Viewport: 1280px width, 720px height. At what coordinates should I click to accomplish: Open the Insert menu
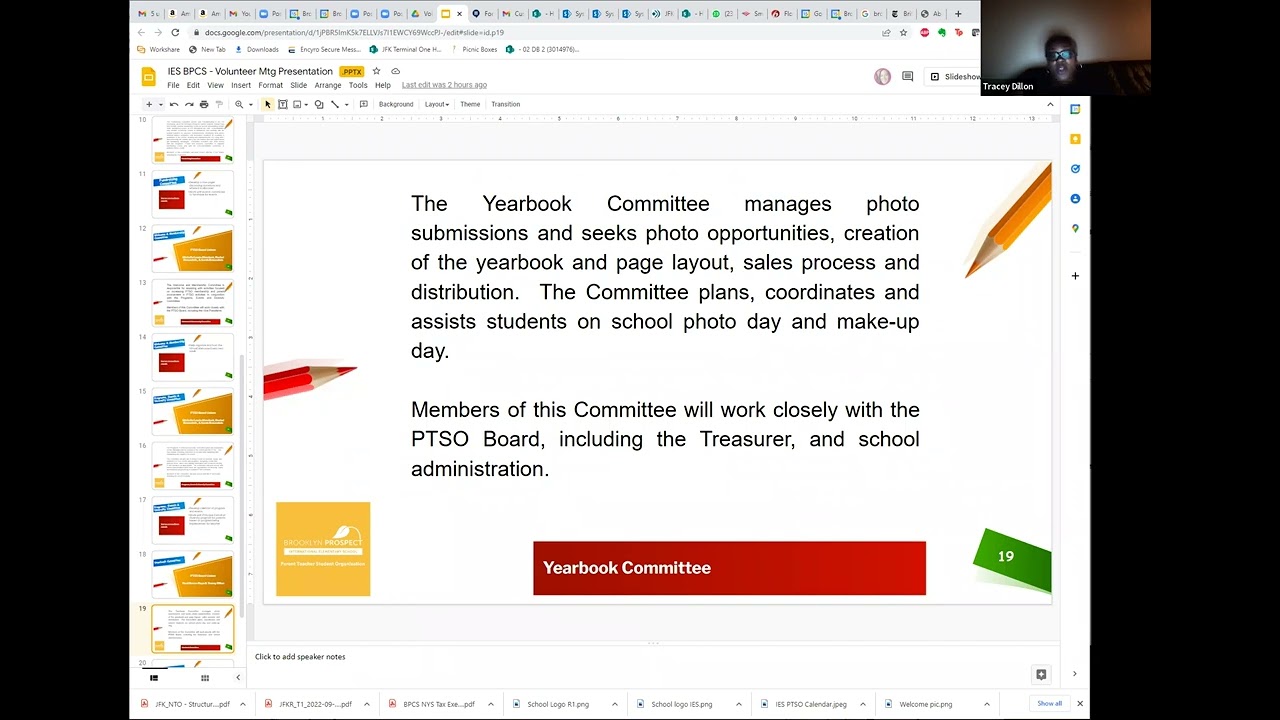point(241,85)
